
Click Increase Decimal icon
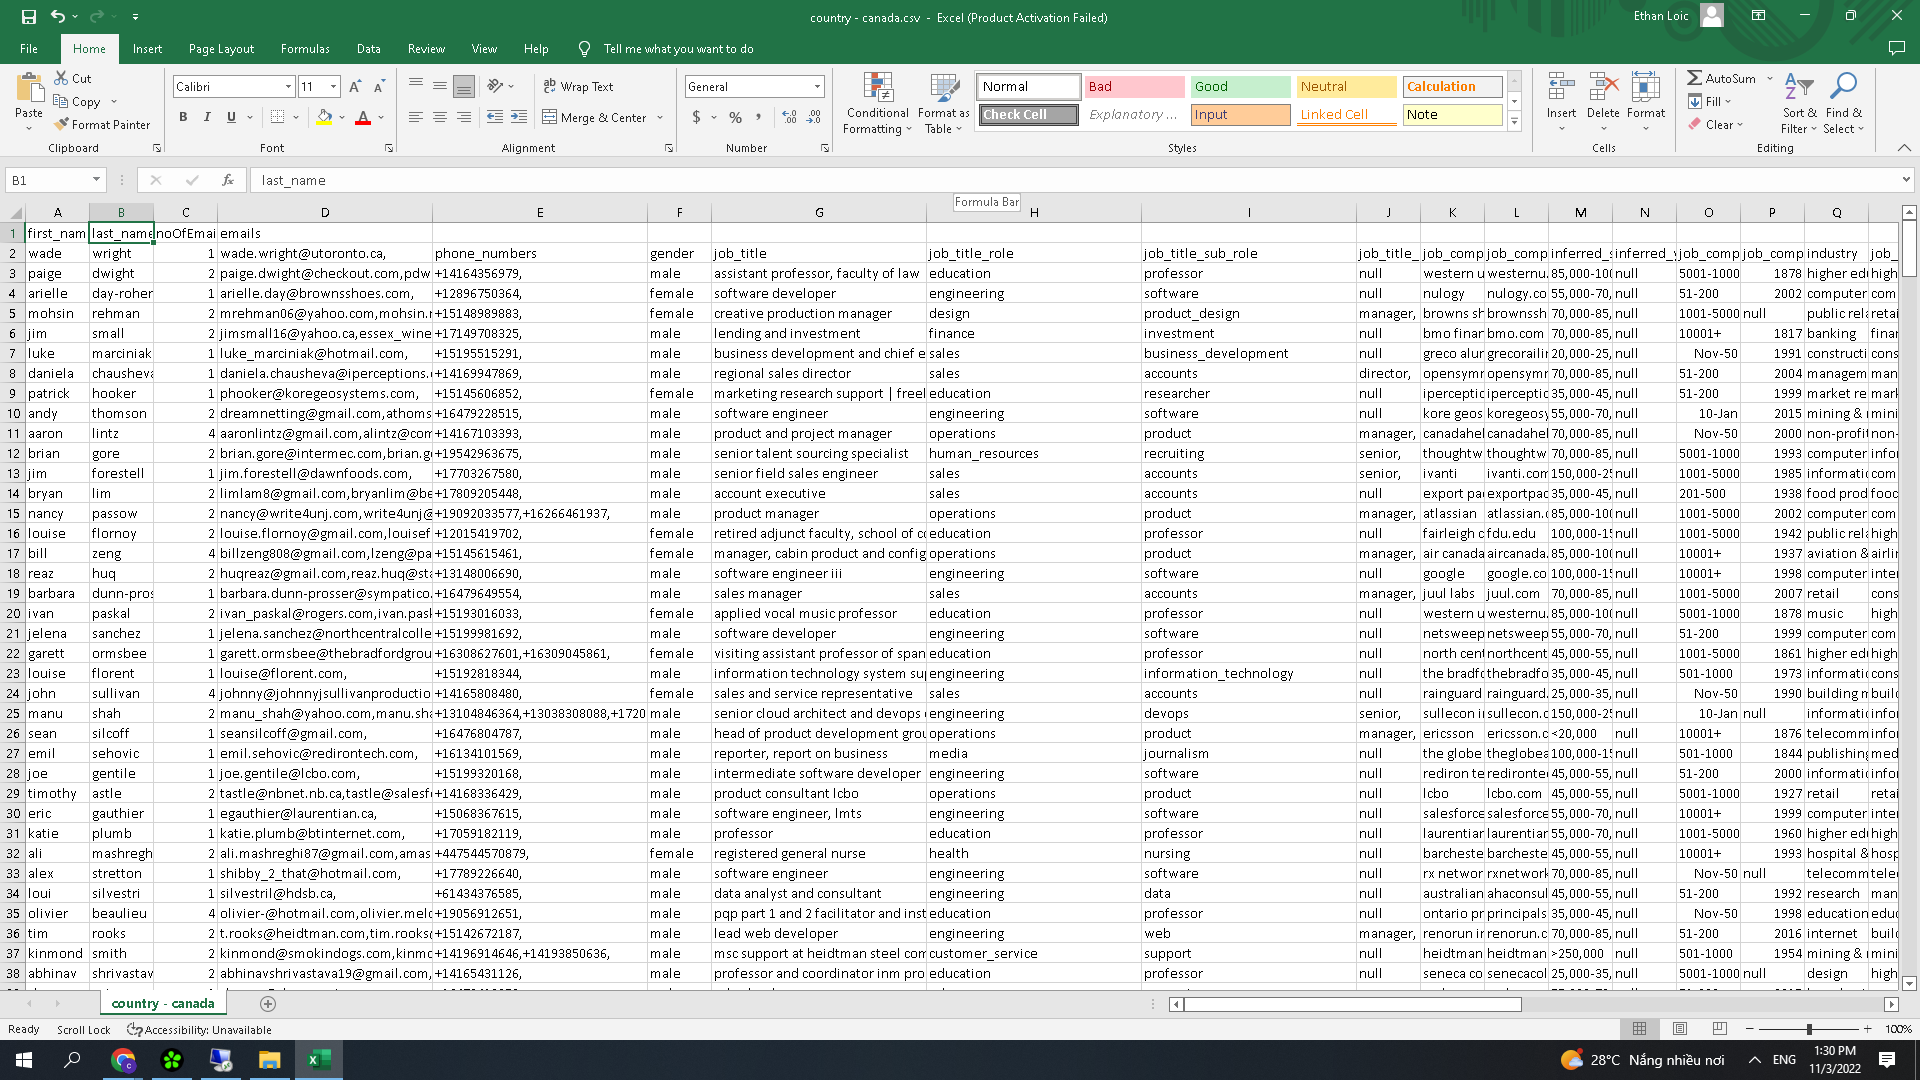(790, 117)
